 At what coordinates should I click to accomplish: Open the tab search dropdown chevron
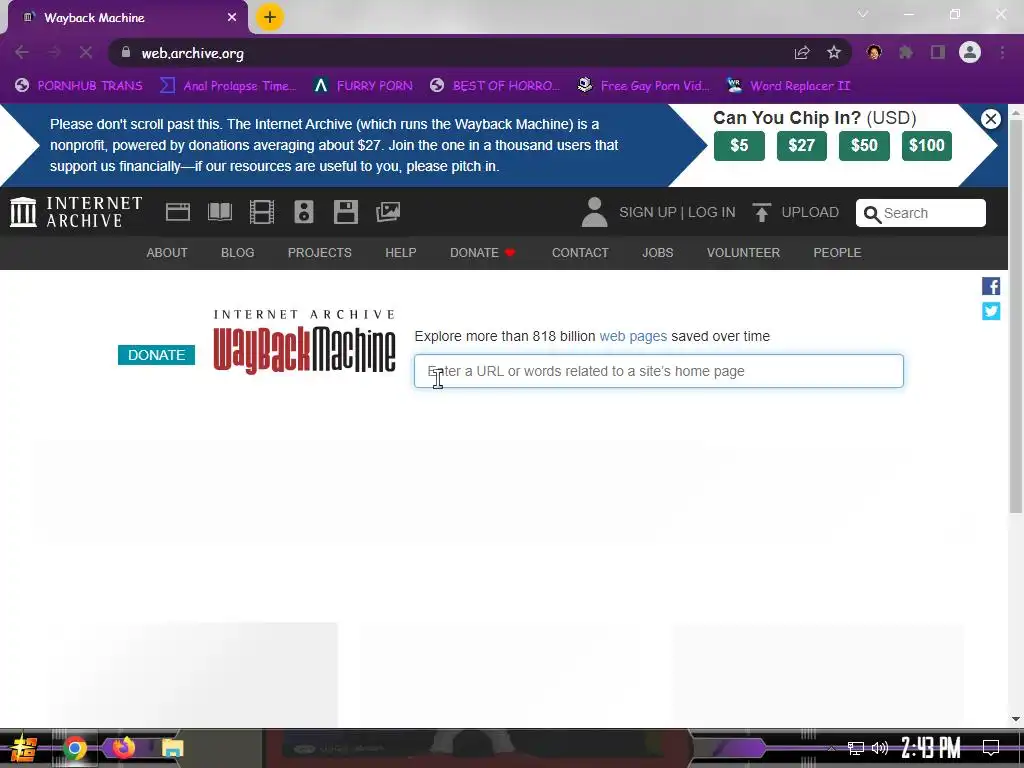pos(863,14)
